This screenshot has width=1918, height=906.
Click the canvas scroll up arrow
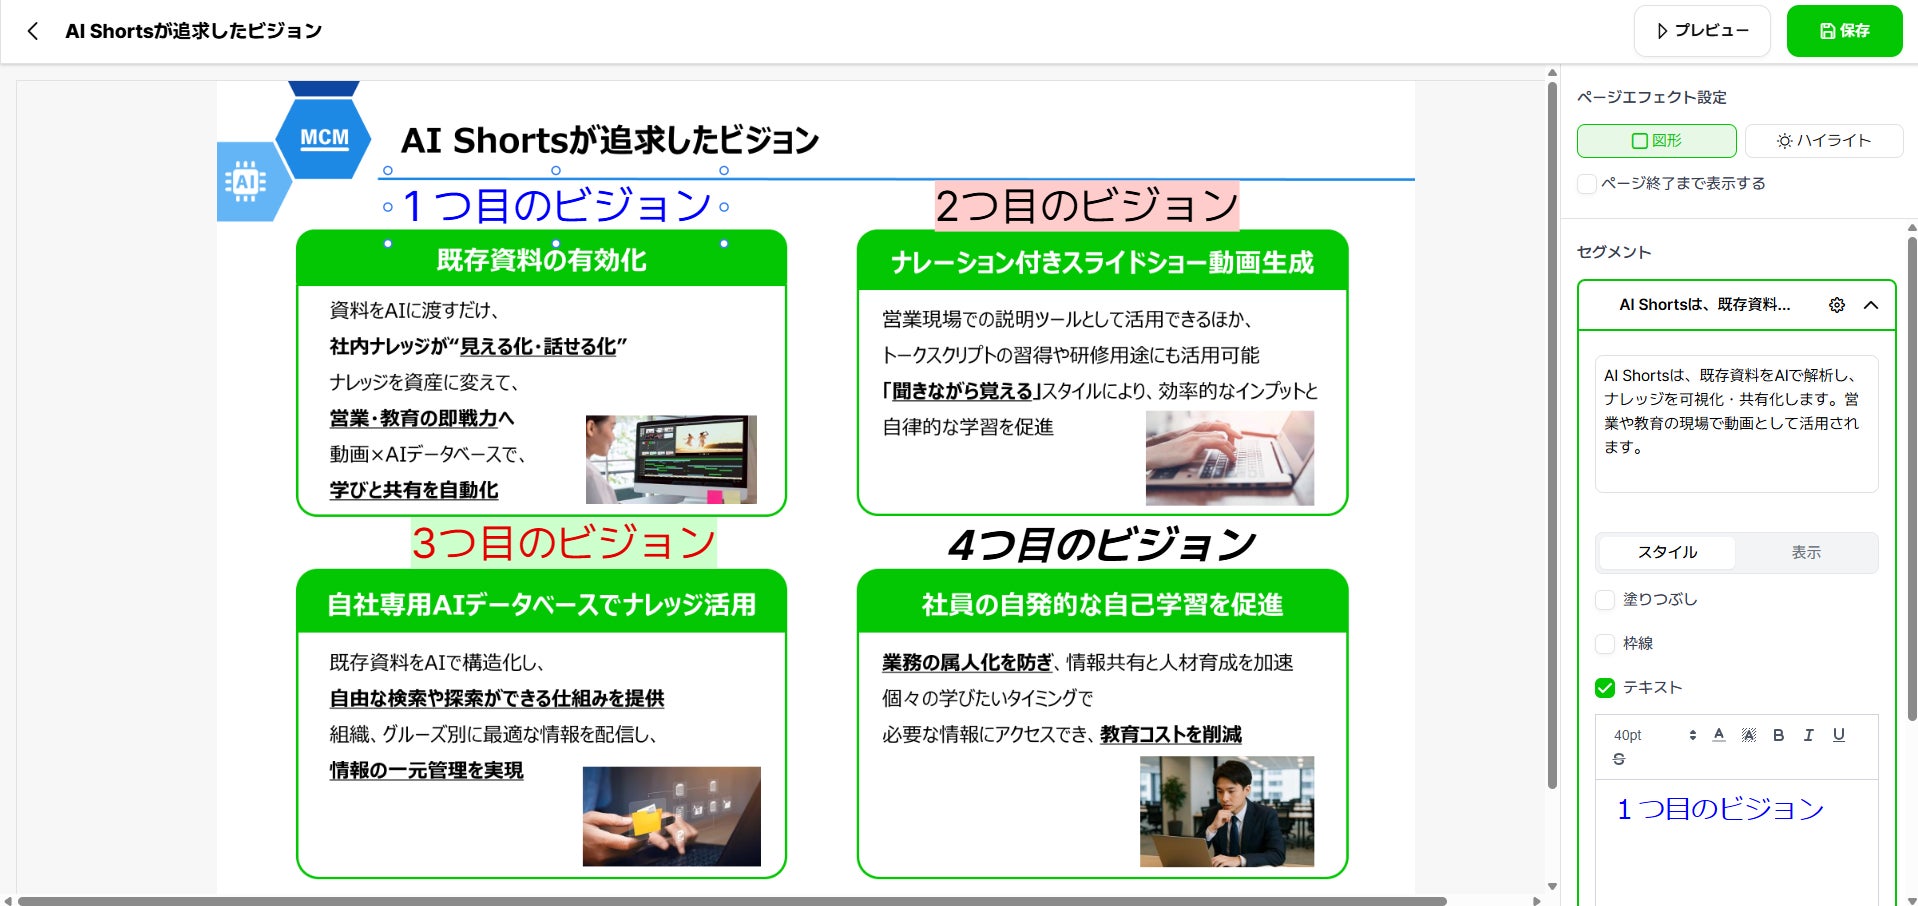point(1552,73)
